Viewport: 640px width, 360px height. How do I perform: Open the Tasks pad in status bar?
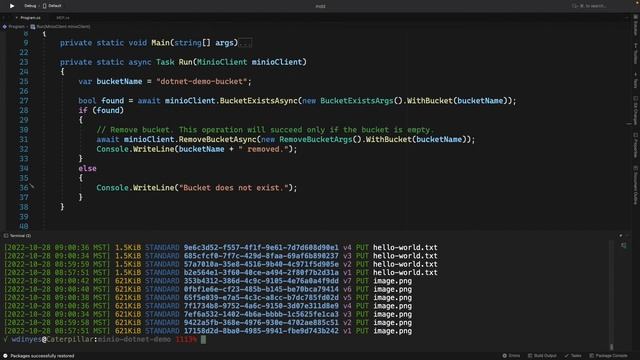pos(573,356)
